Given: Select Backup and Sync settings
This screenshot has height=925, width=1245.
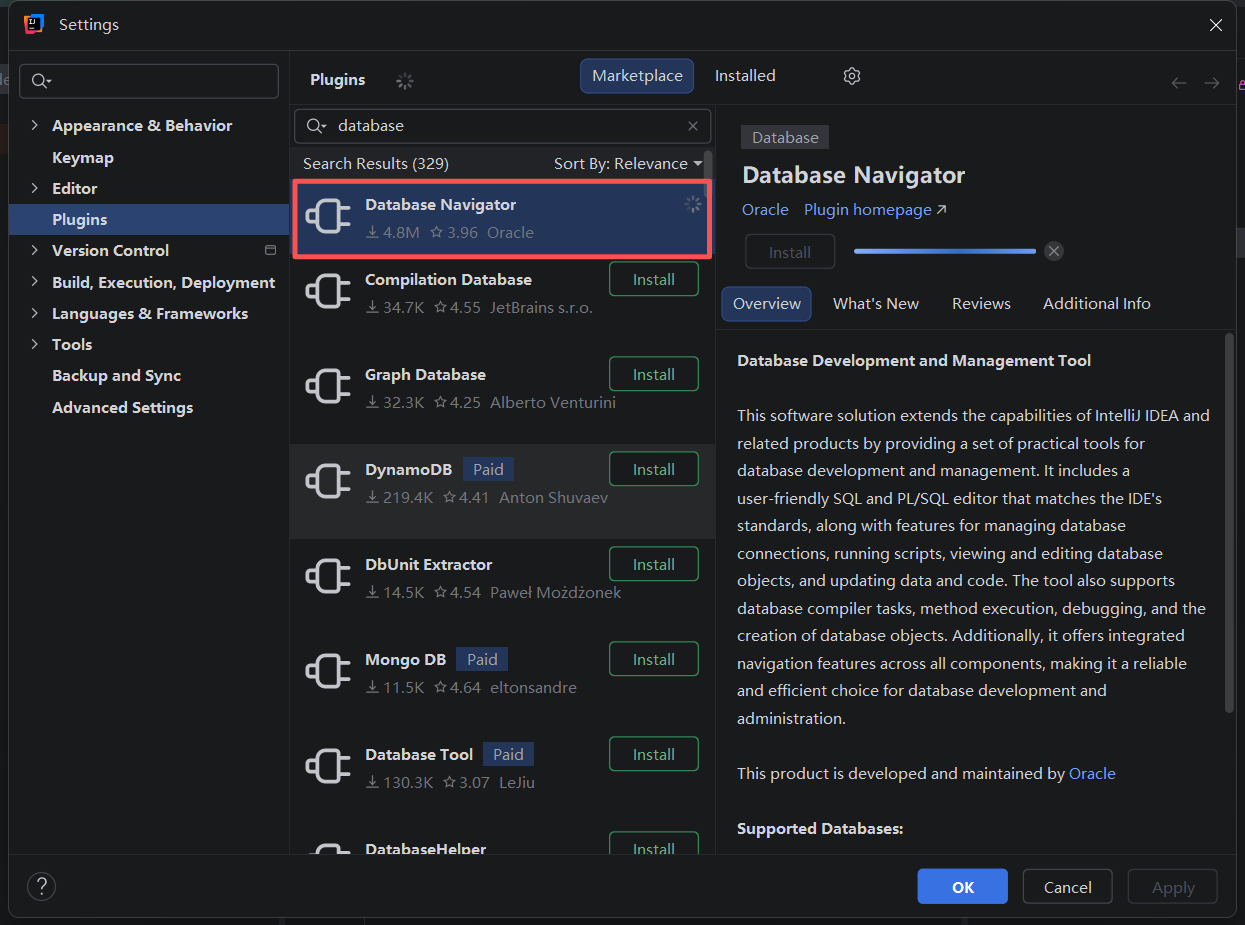Looking at the screenshot, I should pos(117,376).
